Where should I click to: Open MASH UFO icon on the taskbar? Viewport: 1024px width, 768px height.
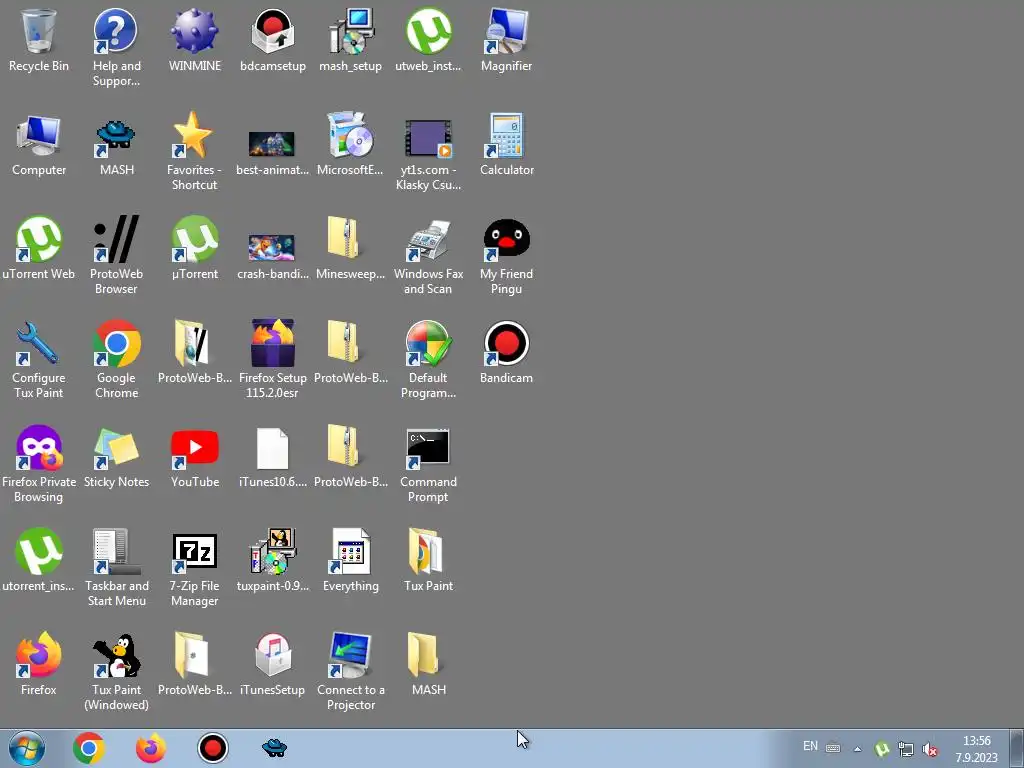click(x=274, y=748)
